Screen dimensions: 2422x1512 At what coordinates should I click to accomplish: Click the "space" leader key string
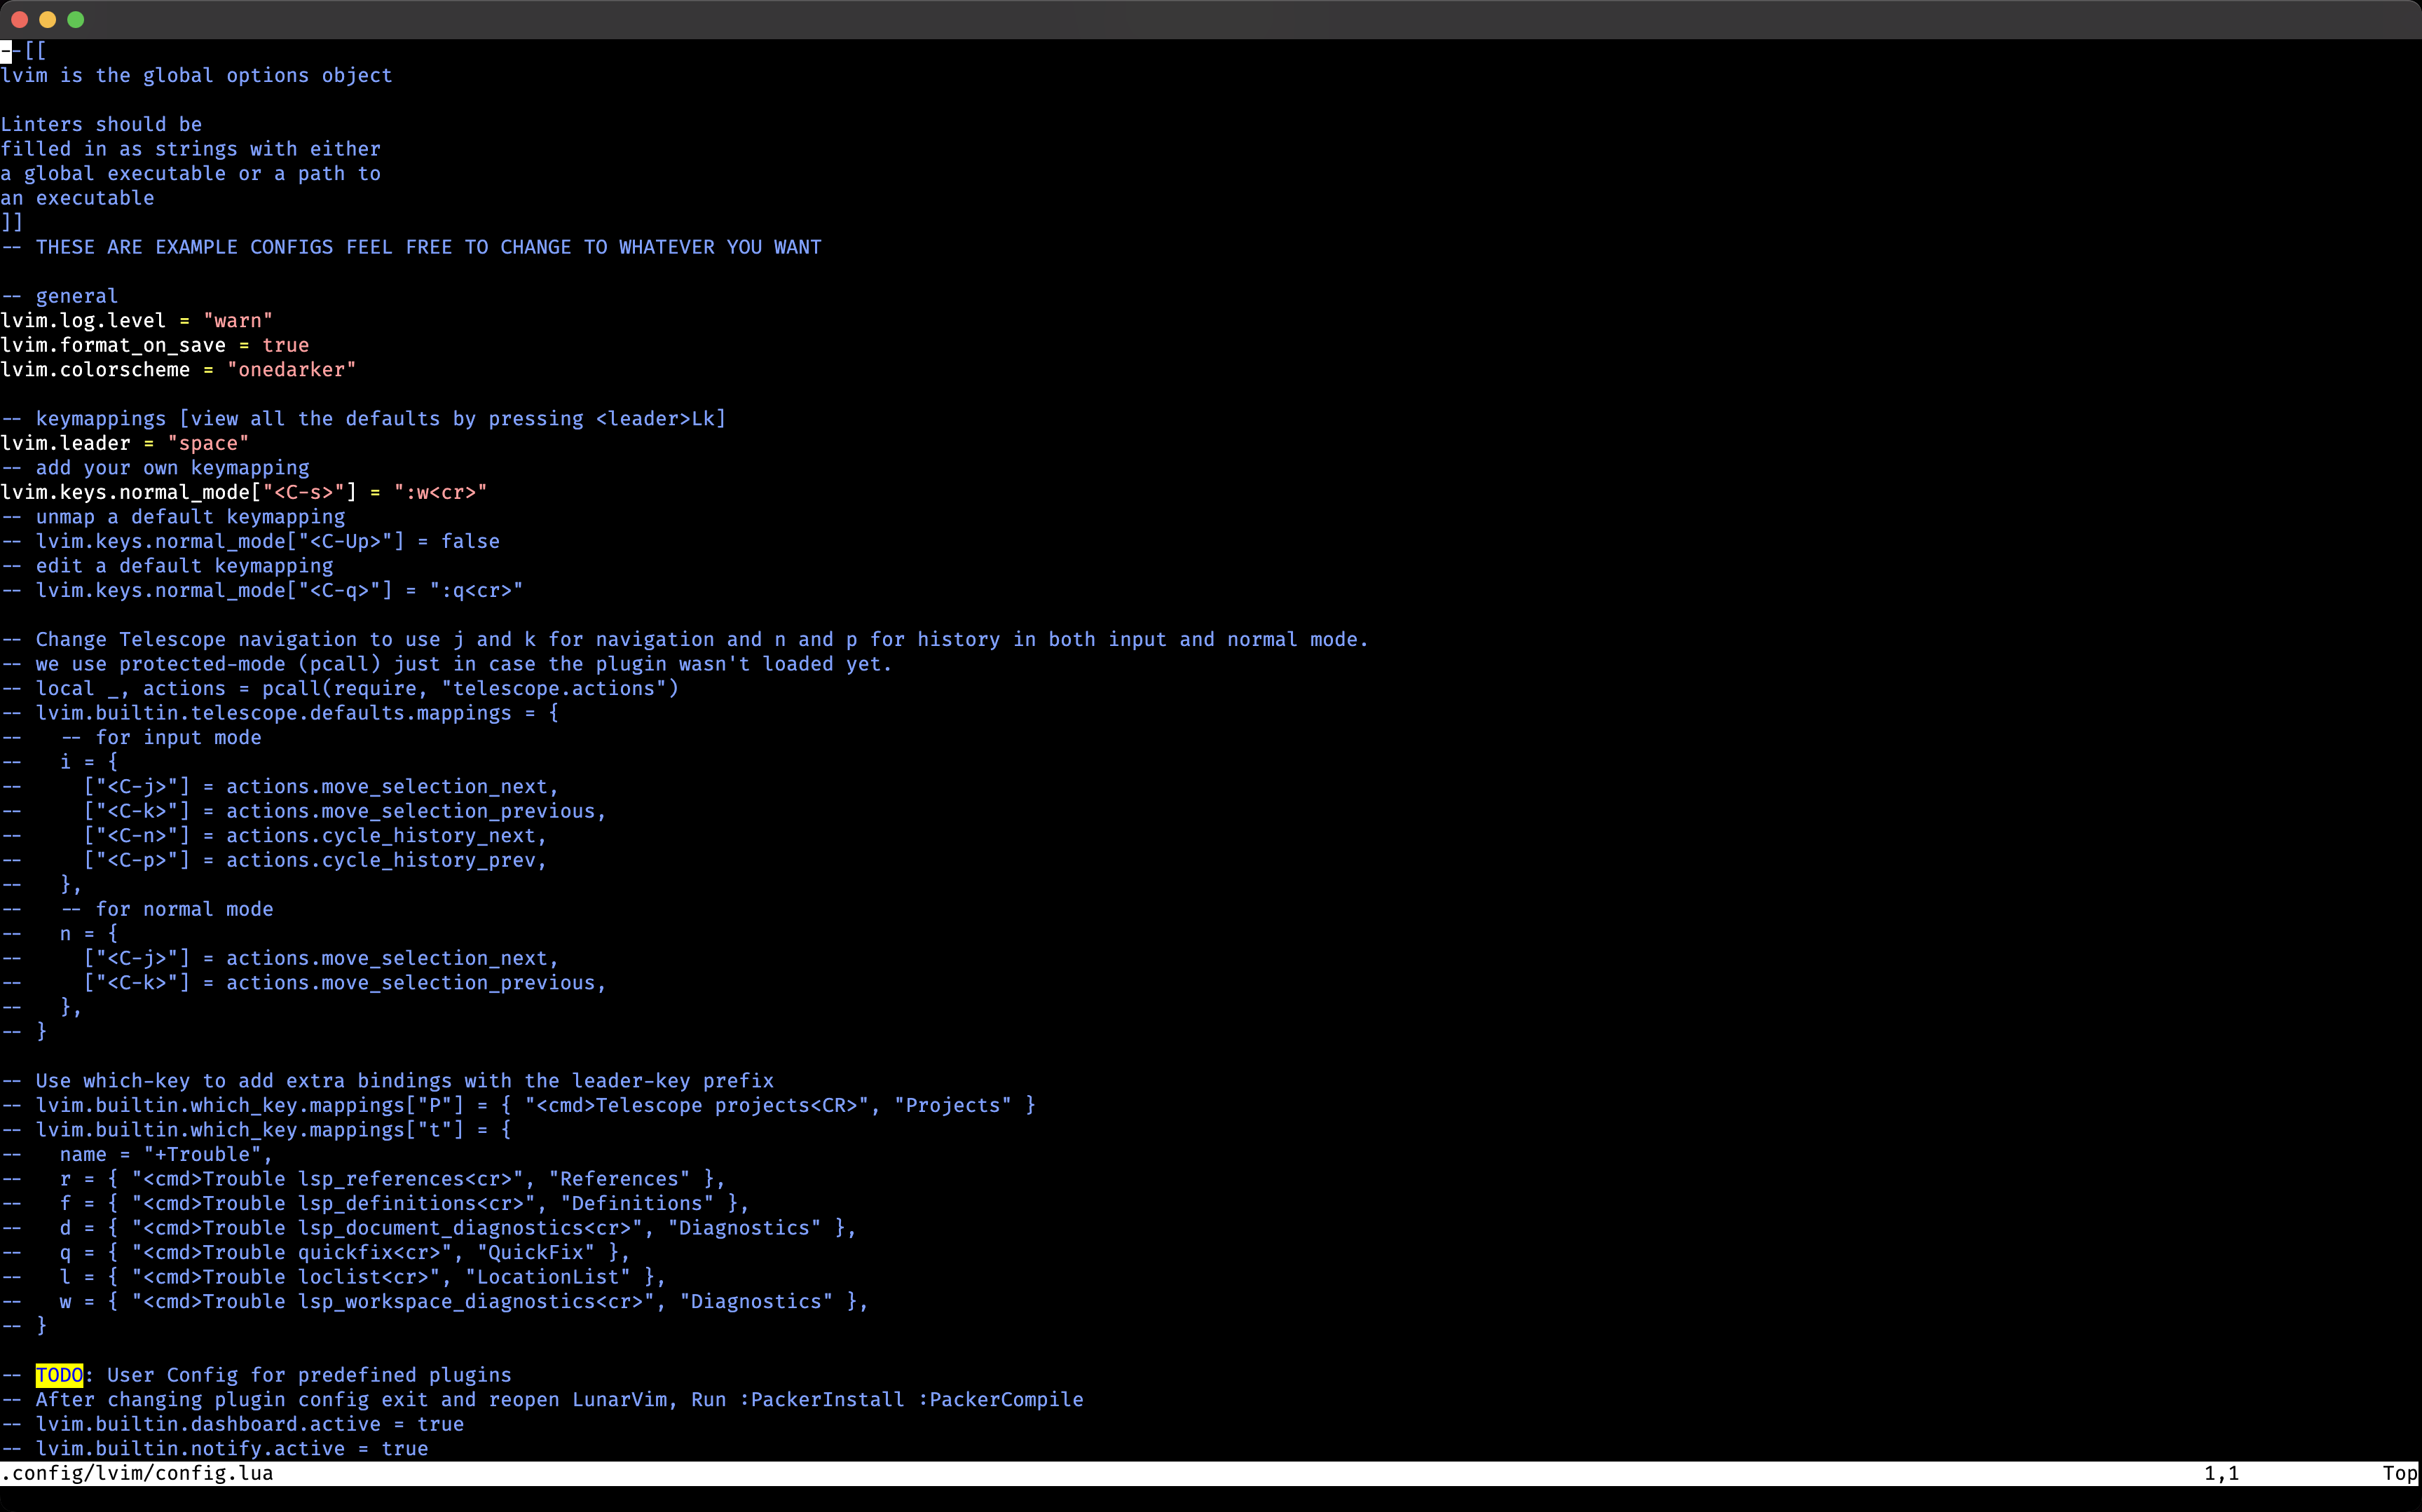pyautogui.click(x=209, y=443)
